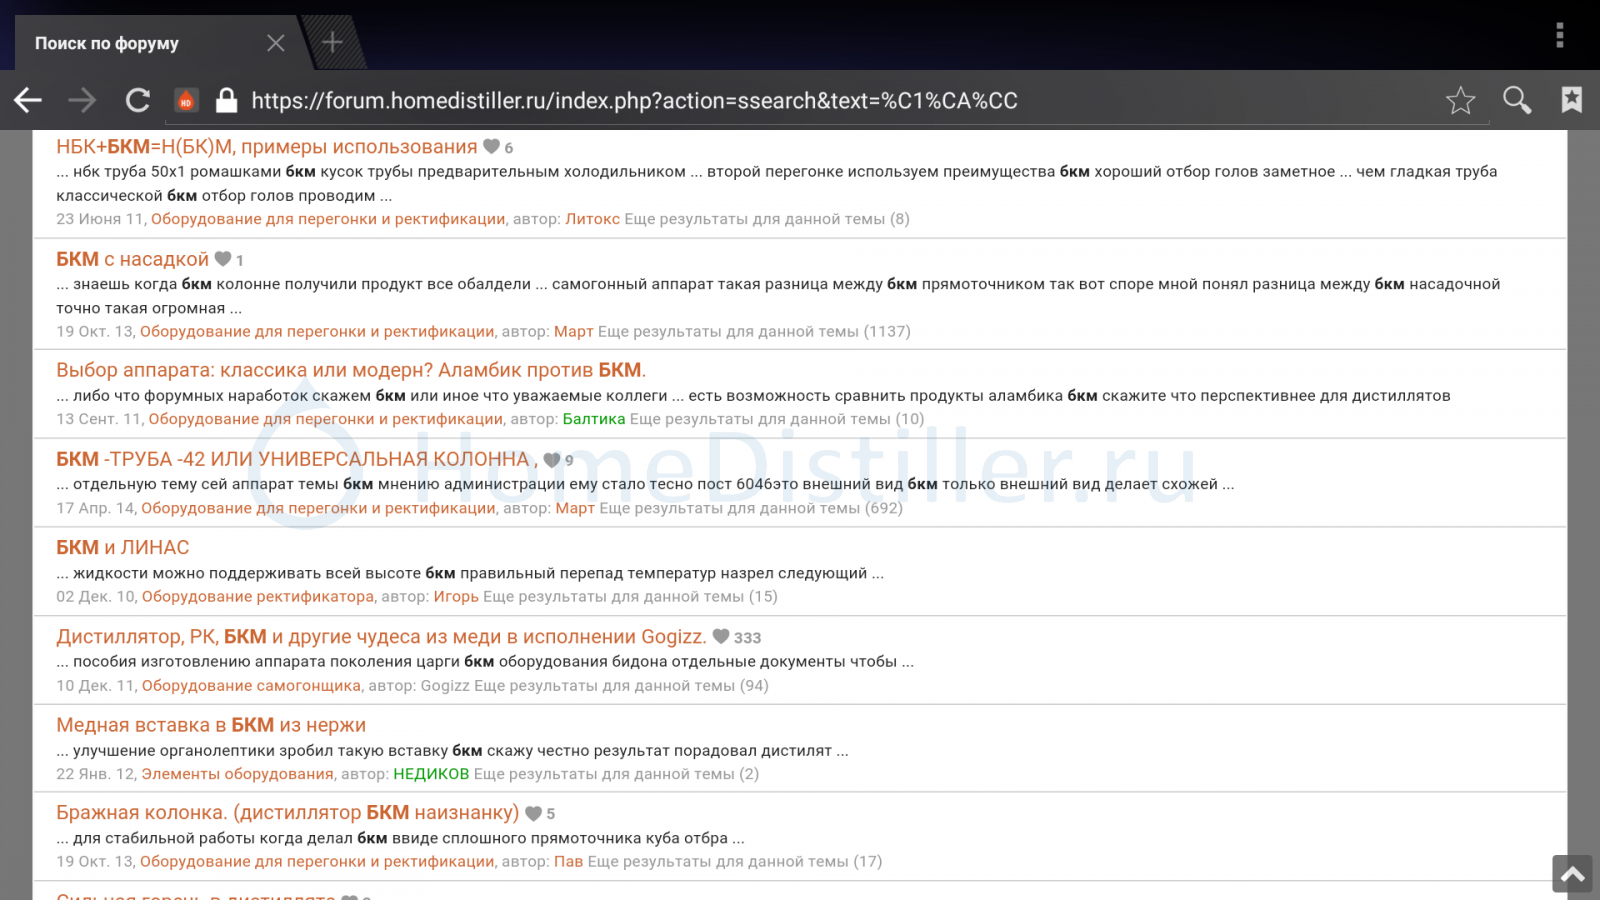1600x900 pixels.
Task: Open the three-dot overflow menu
Action: pos(1559,35)
